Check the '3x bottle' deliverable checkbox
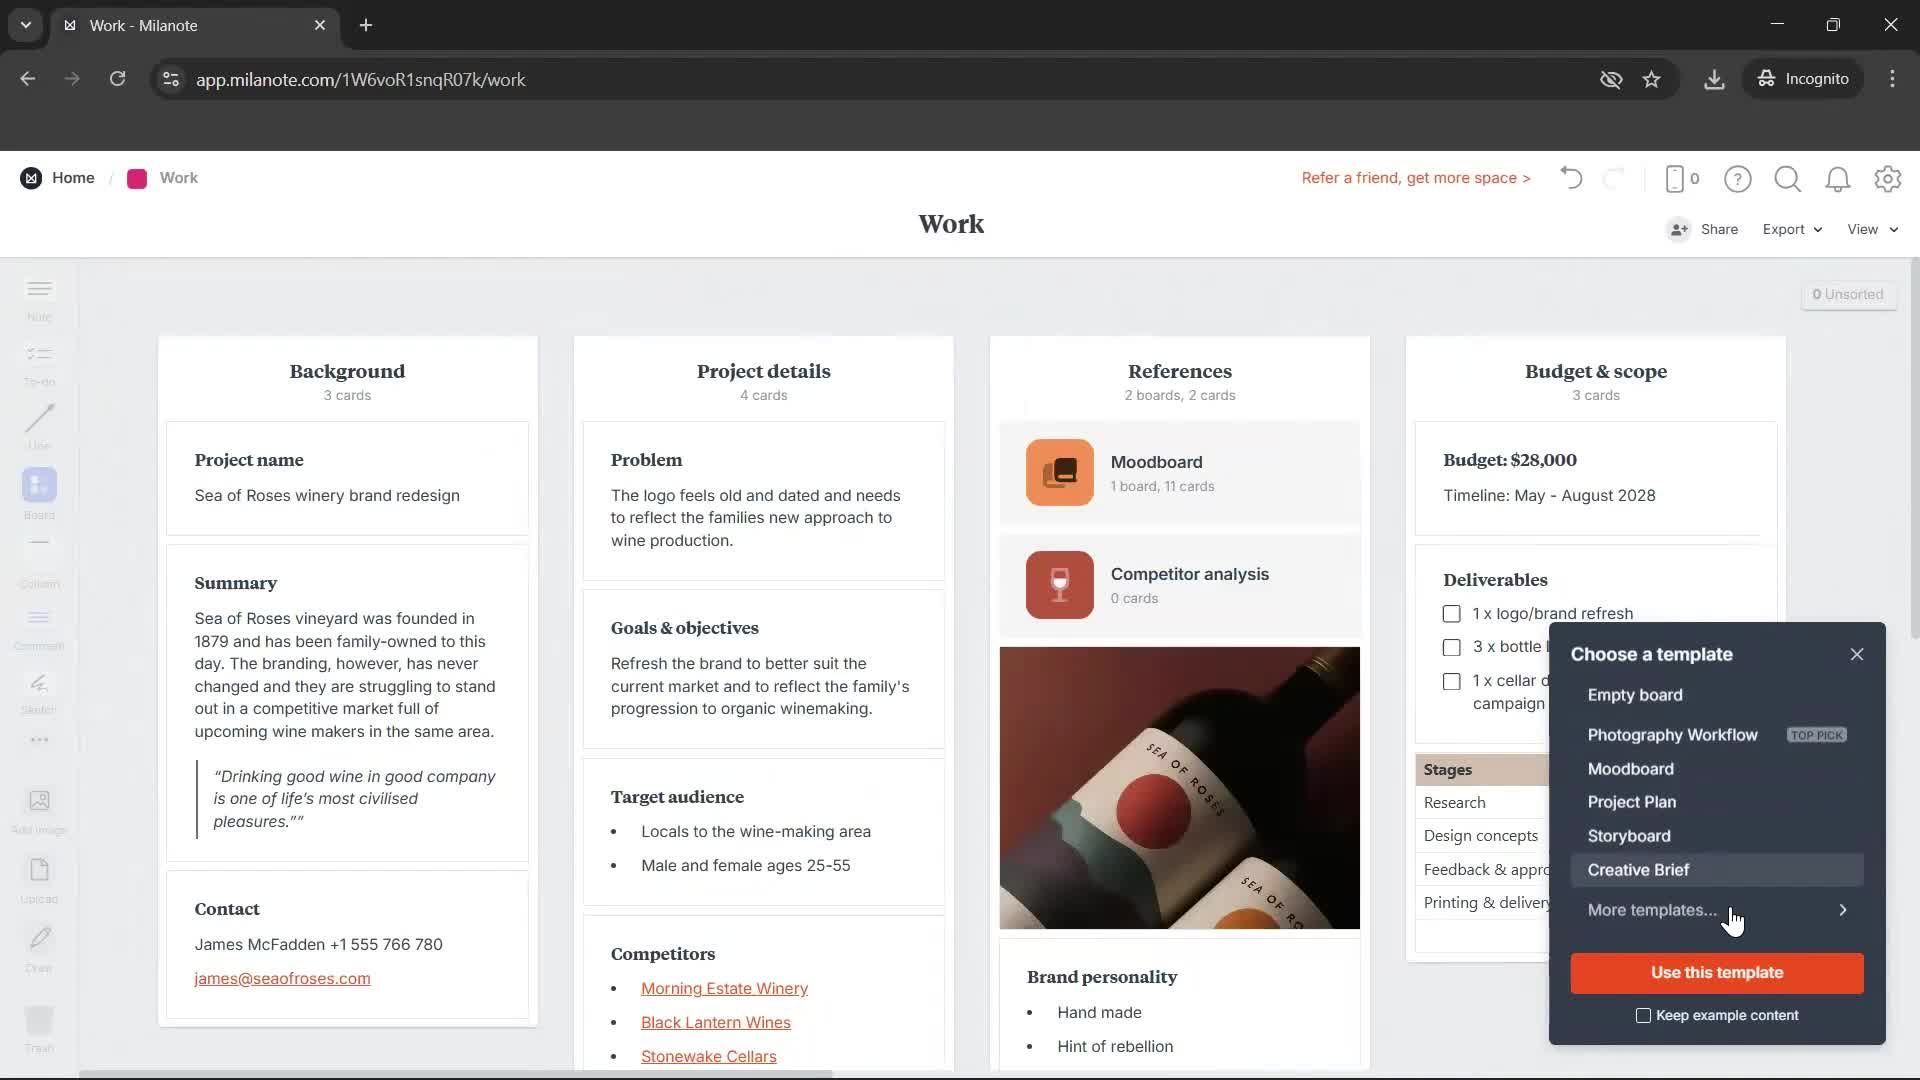 pyautogui.click(x=1452, y=647)
